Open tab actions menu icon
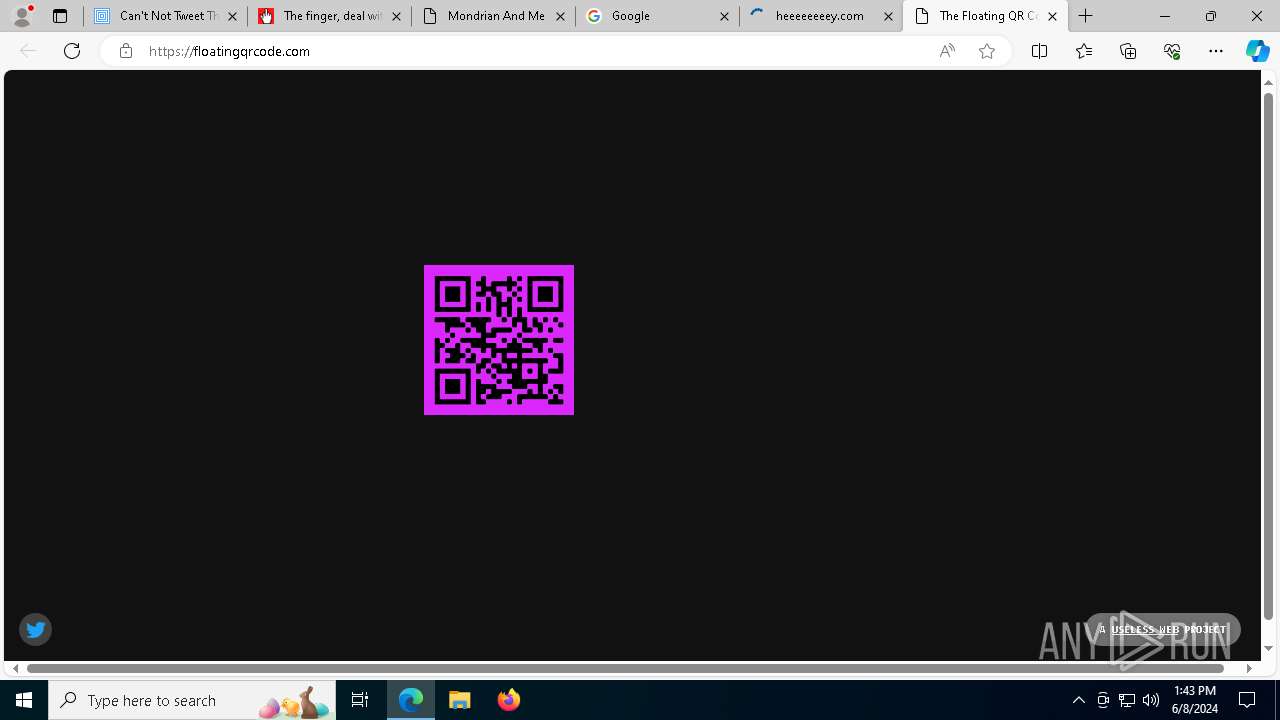 tap(59, 16)
